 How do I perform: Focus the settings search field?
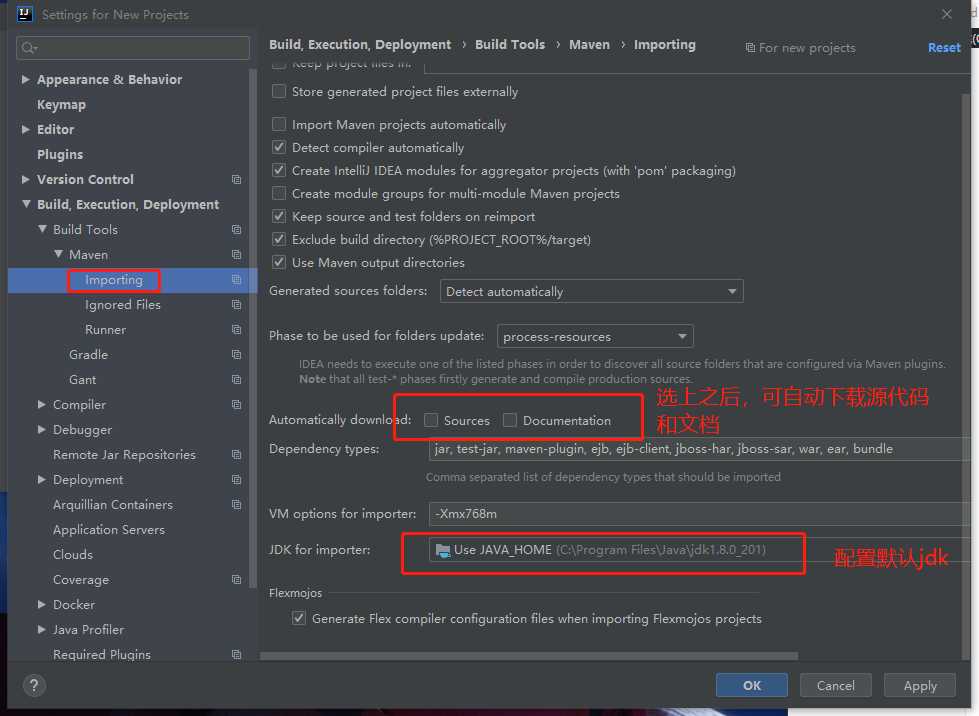(133, 47)
